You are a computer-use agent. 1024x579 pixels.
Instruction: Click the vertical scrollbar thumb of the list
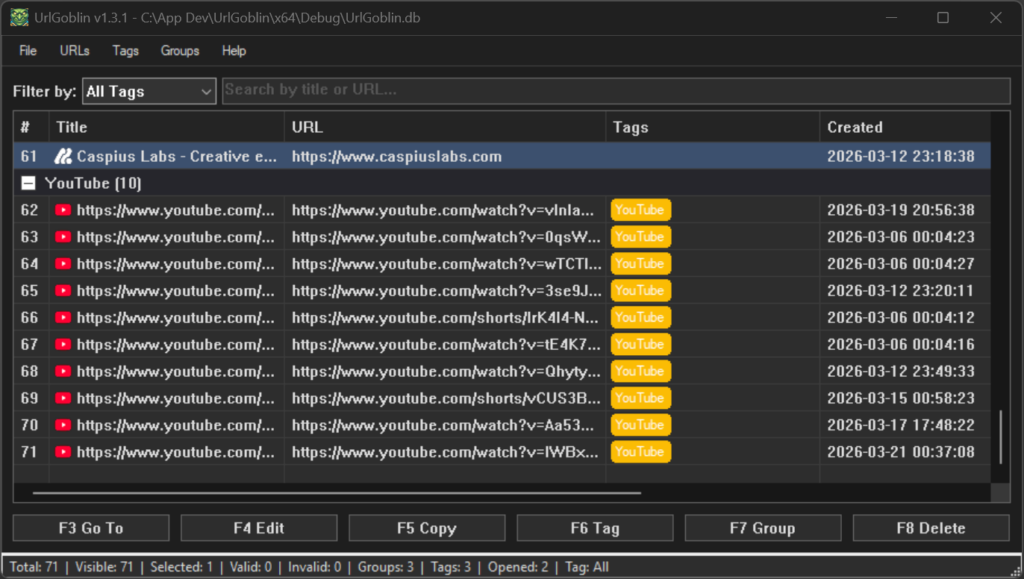point(1000,435)
